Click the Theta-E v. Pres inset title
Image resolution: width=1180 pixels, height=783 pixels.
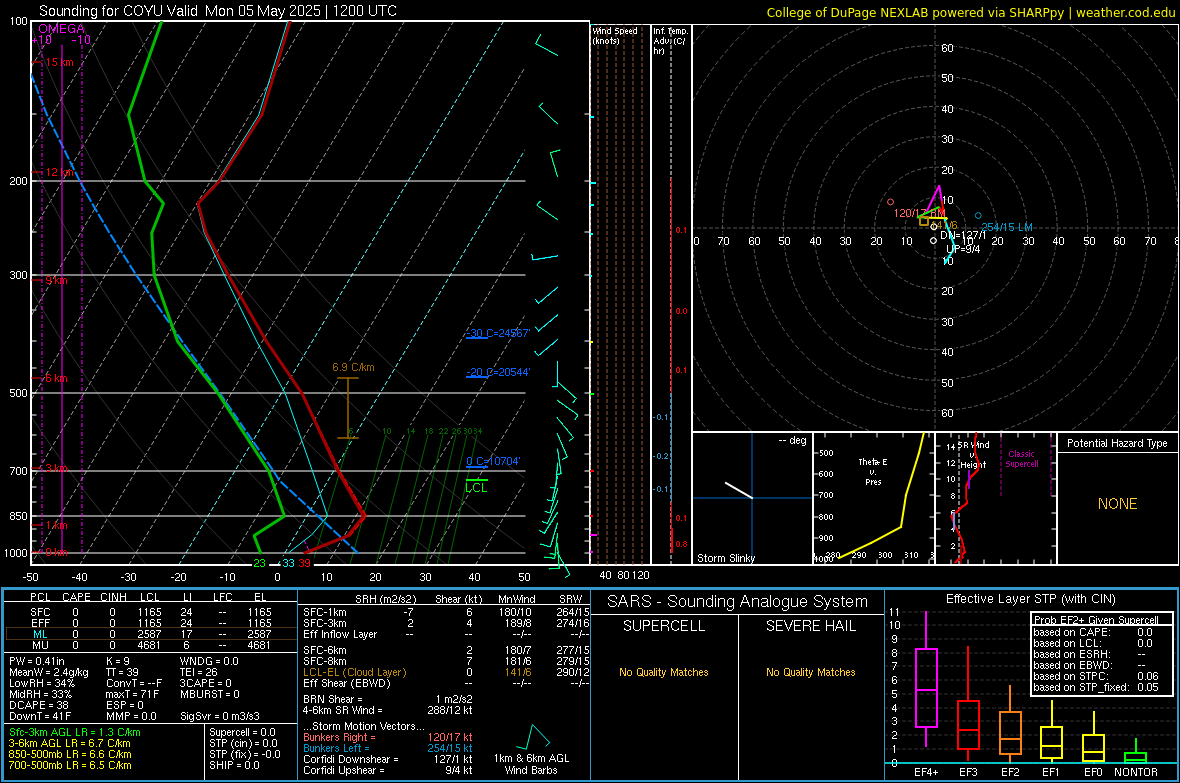[873, 471]
